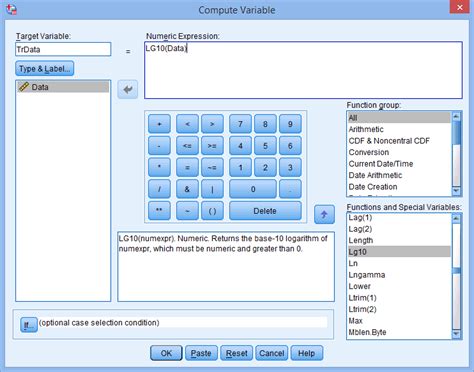
Task: Click the greater-than-or-equal button
Action: (x=212, y=146)
